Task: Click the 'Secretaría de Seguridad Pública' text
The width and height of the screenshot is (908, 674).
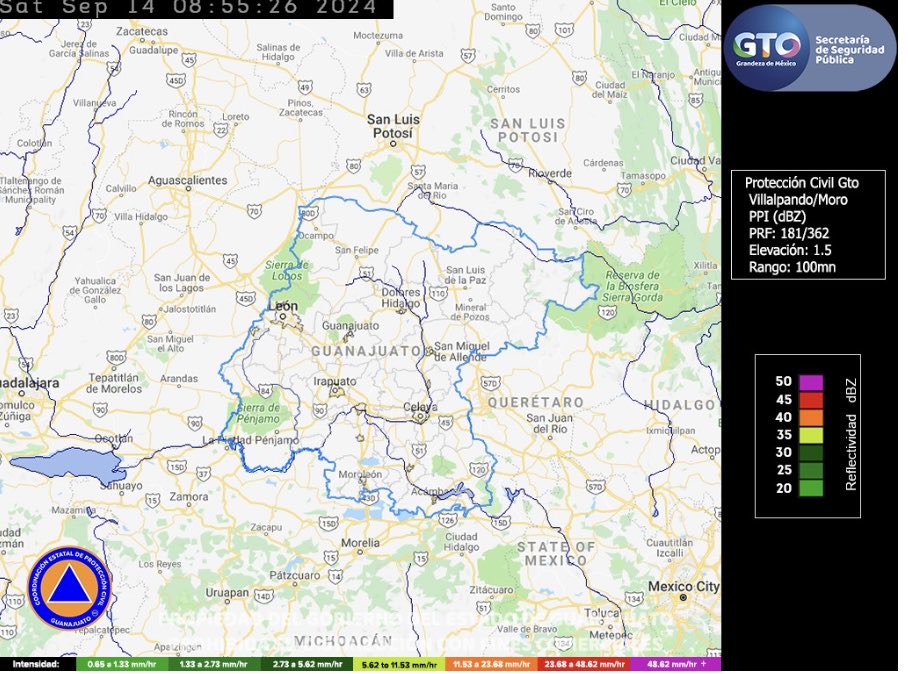Action: click(850, 50)
